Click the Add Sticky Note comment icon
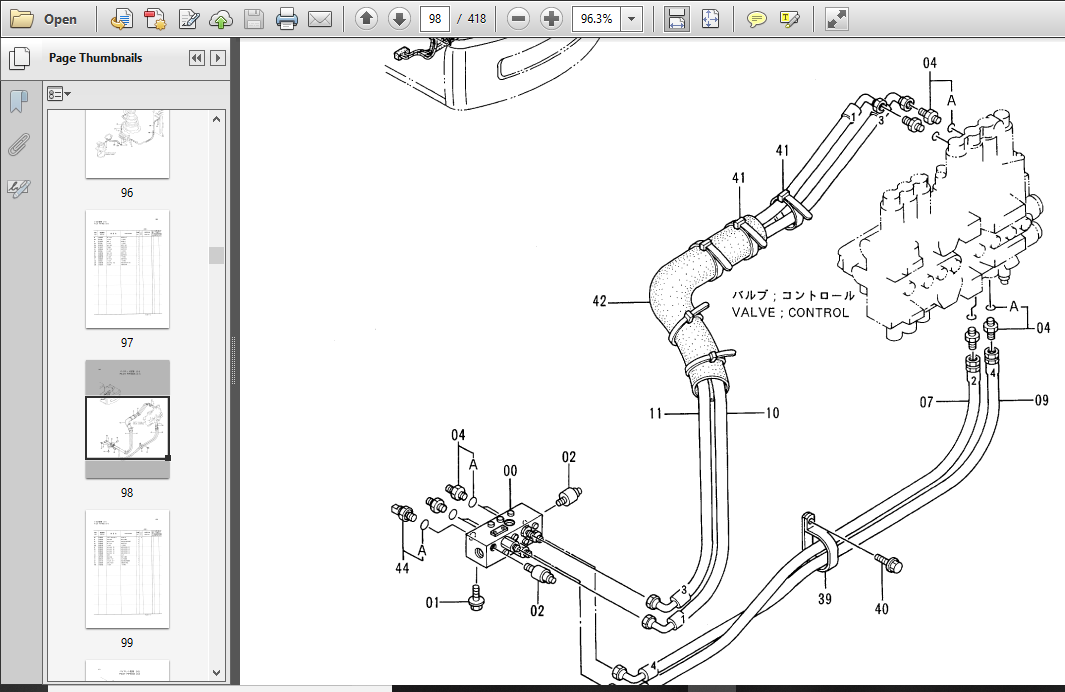1065x692 pixels. pyautogui.click(x=756, y=19)
